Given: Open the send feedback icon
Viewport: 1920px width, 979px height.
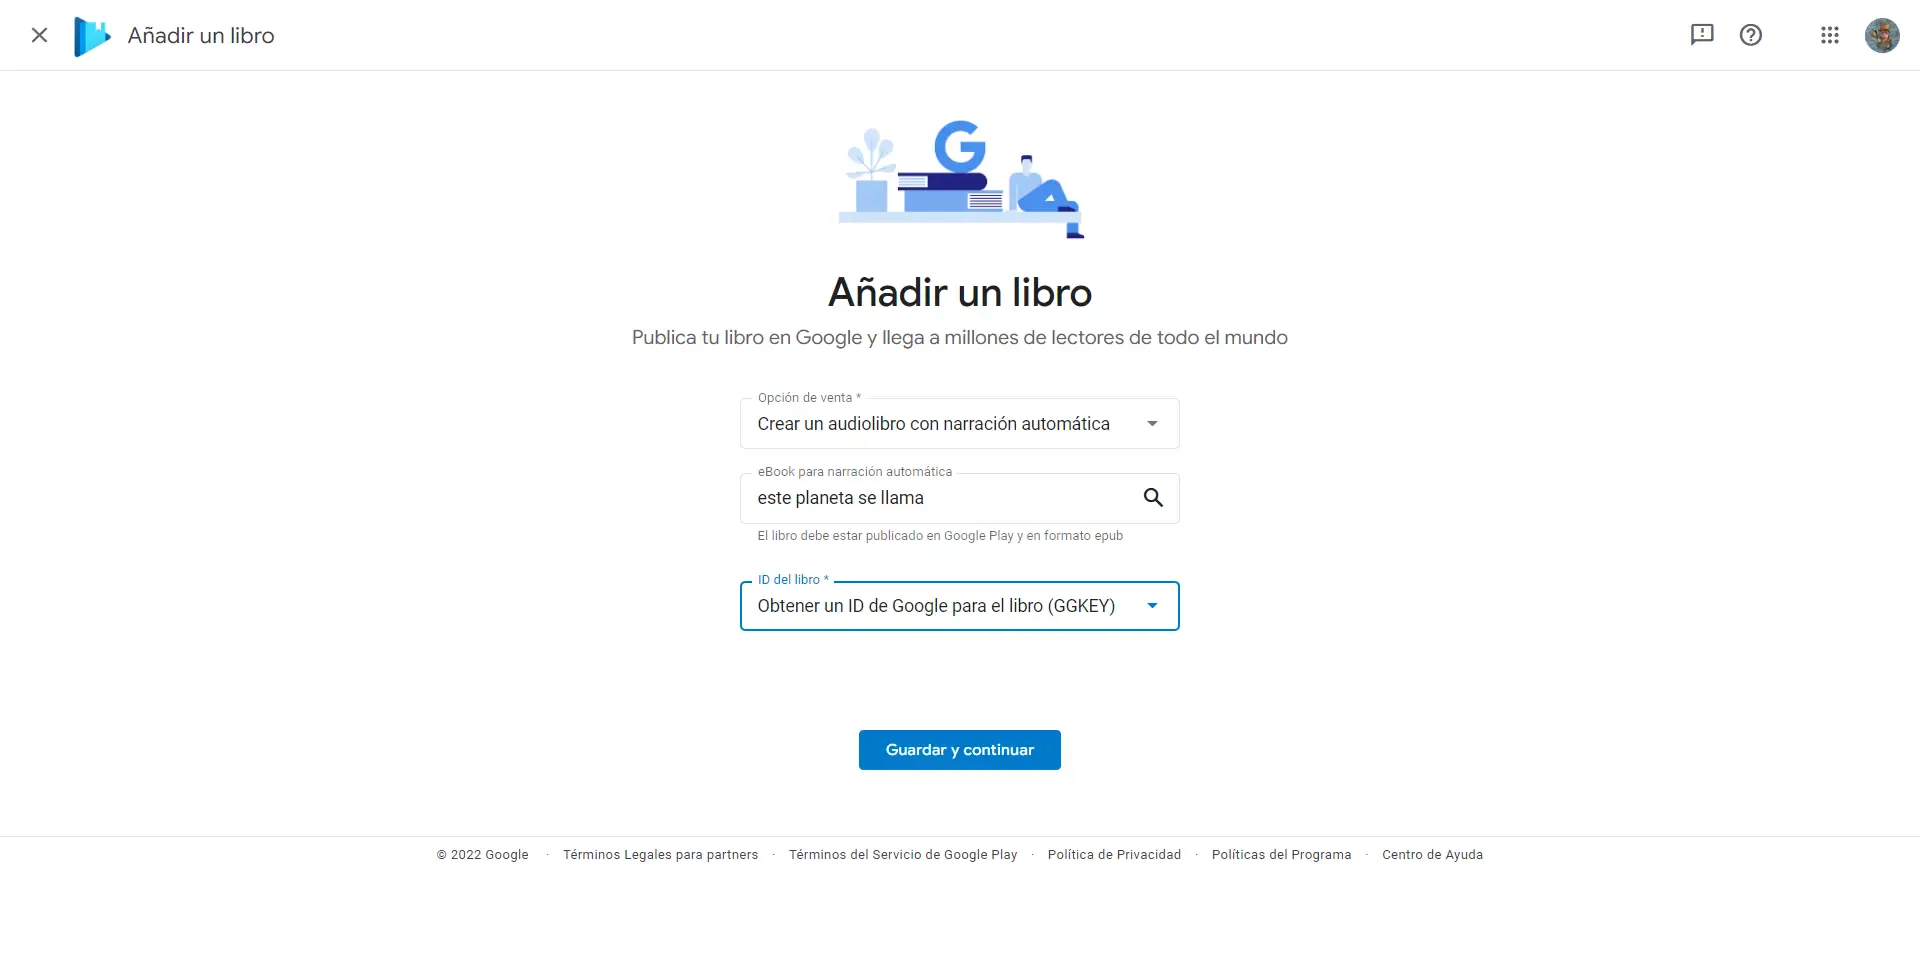Looking at the screenshot, I should coord(1703,35).
